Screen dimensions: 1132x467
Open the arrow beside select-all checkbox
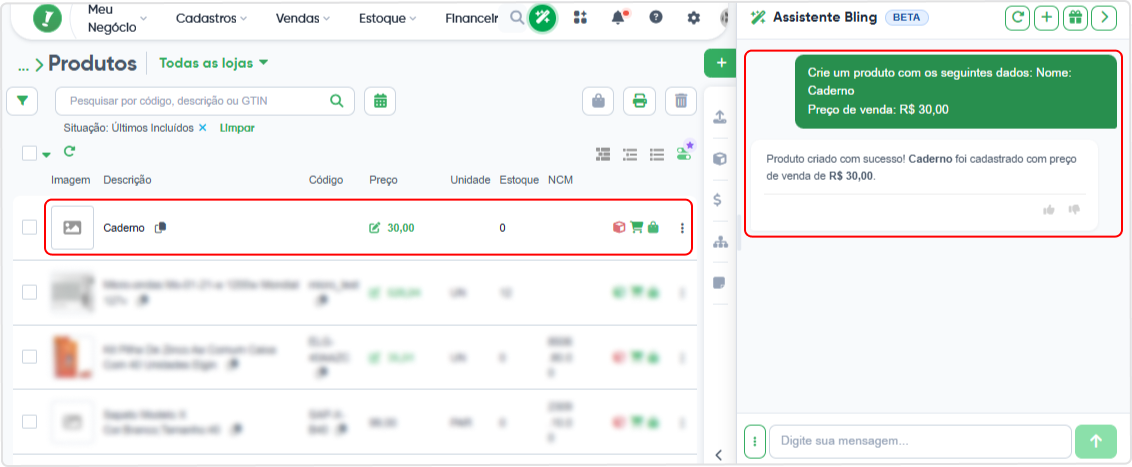(x=47, y=154)
